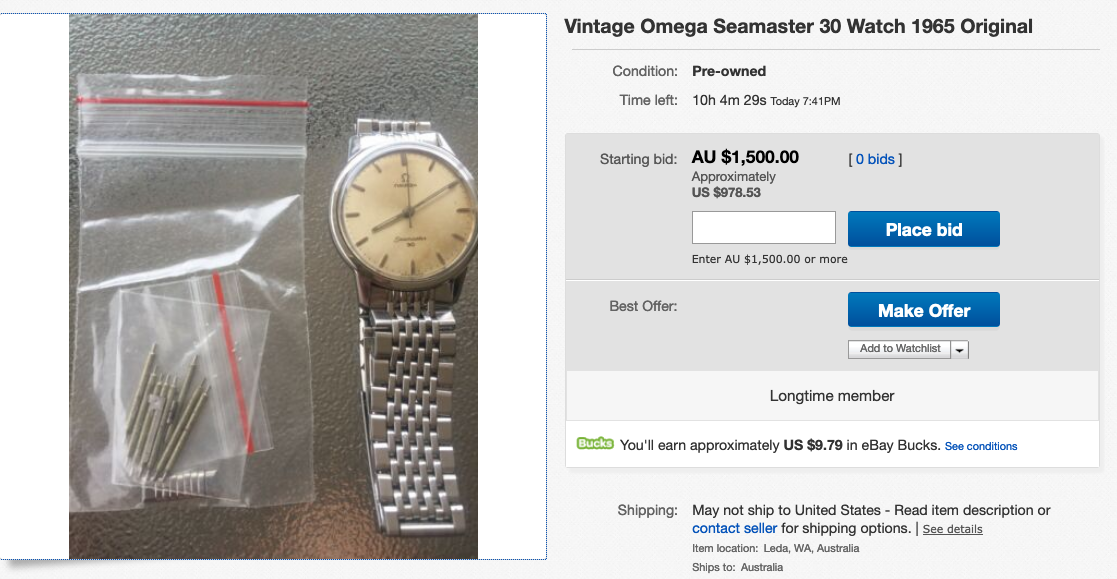Click the Longtime member badge
Viewport: 1117px width, 579px height.
pyautogui.click(x=832, y=396)
